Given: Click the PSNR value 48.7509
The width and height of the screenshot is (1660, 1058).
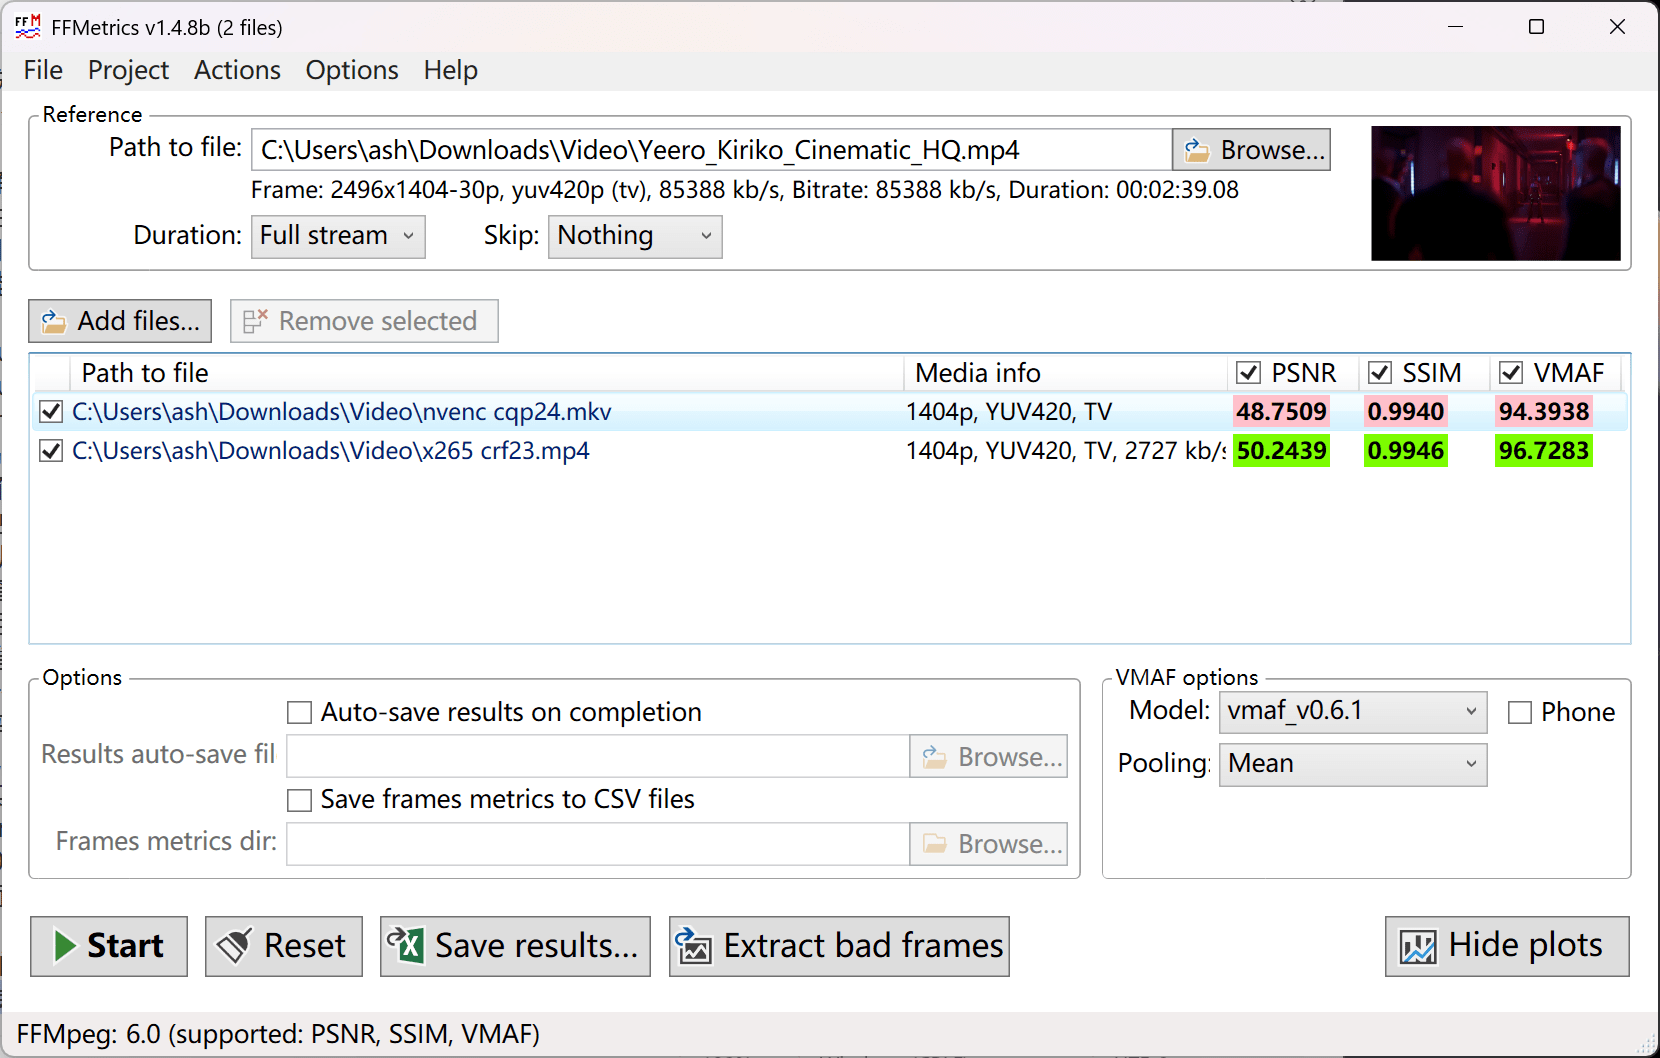Looking at the screenshot, I should click(1281, 411).
